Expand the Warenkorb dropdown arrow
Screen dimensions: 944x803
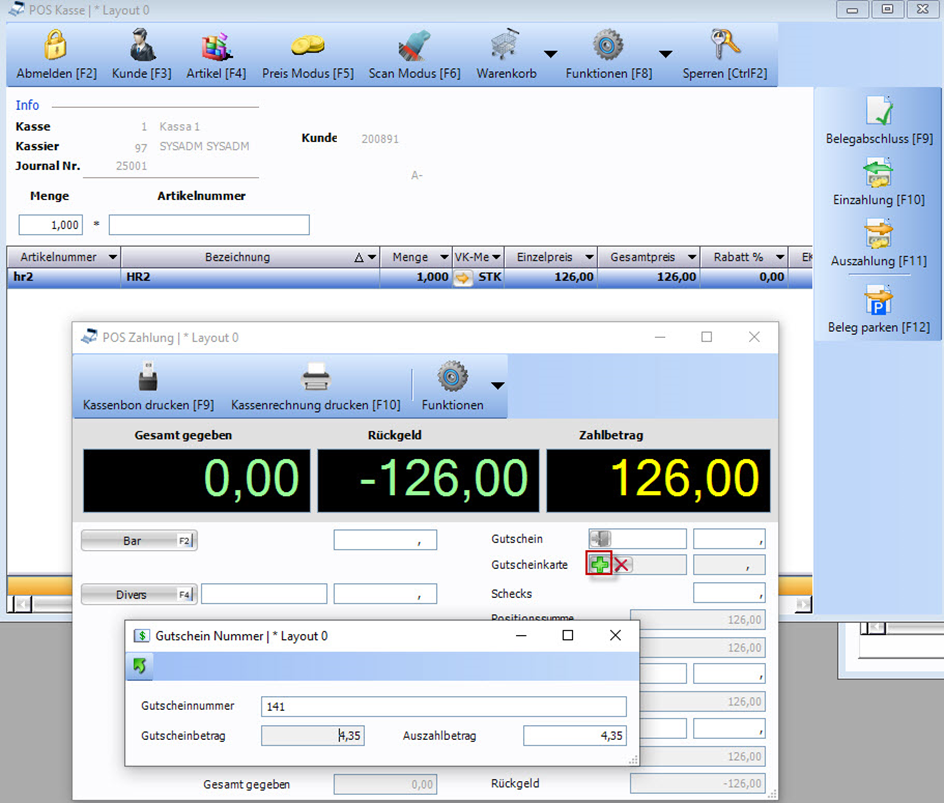550,54
